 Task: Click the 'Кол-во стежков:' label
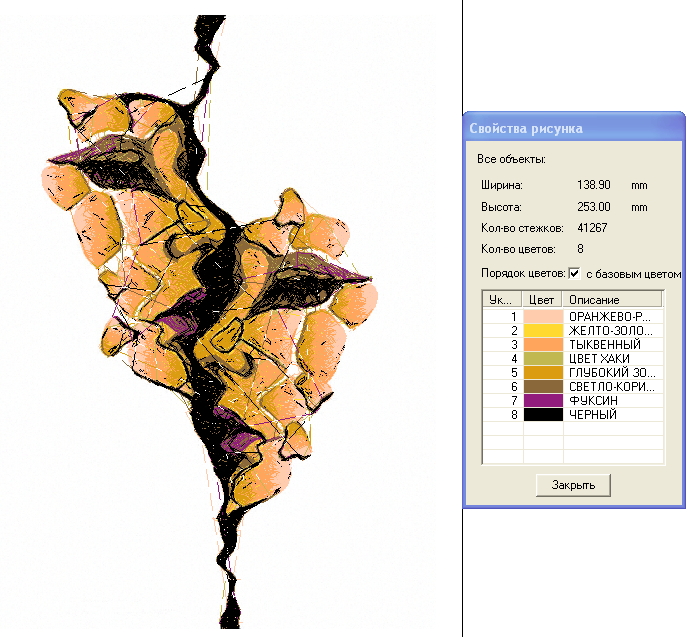pos(522,228)
